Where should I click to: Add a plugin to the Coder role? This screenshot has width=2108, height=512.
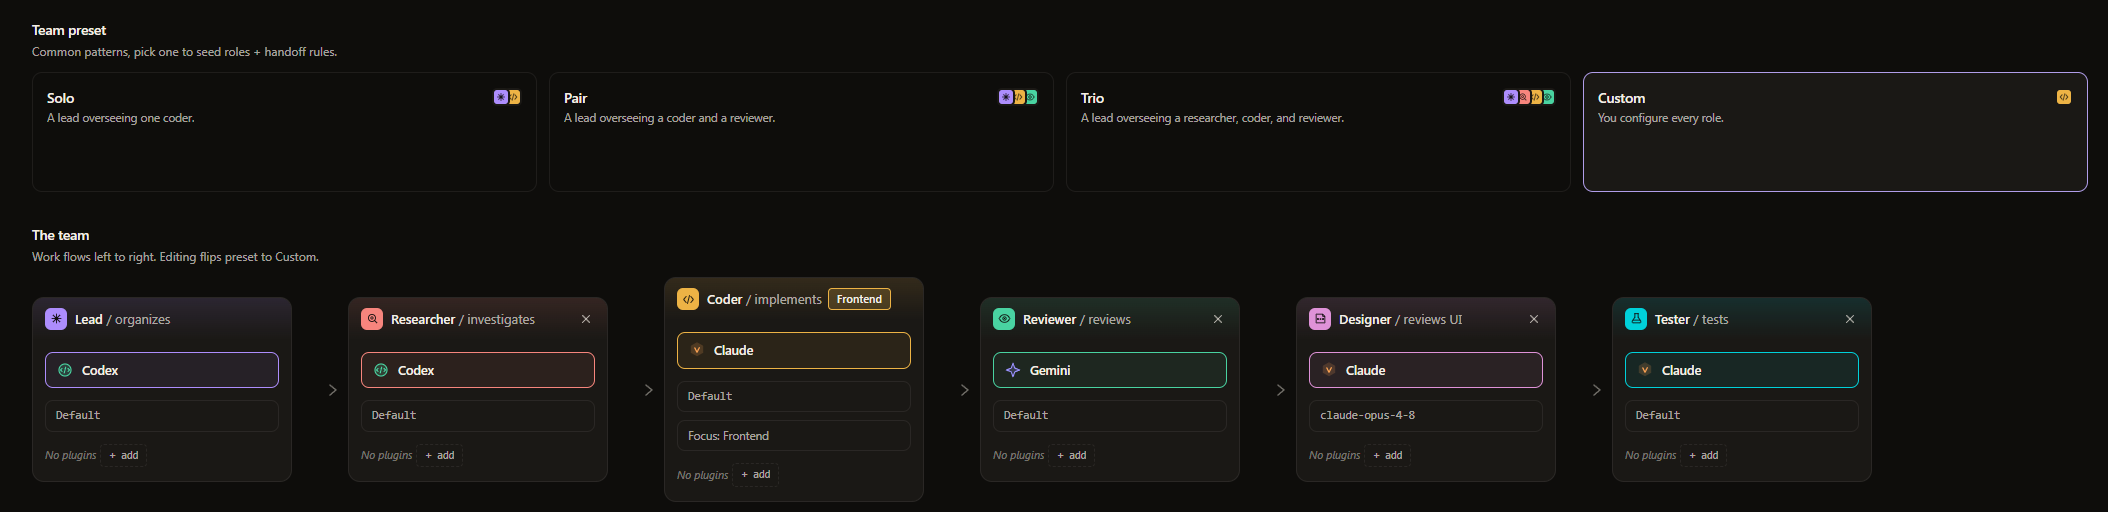756,475
